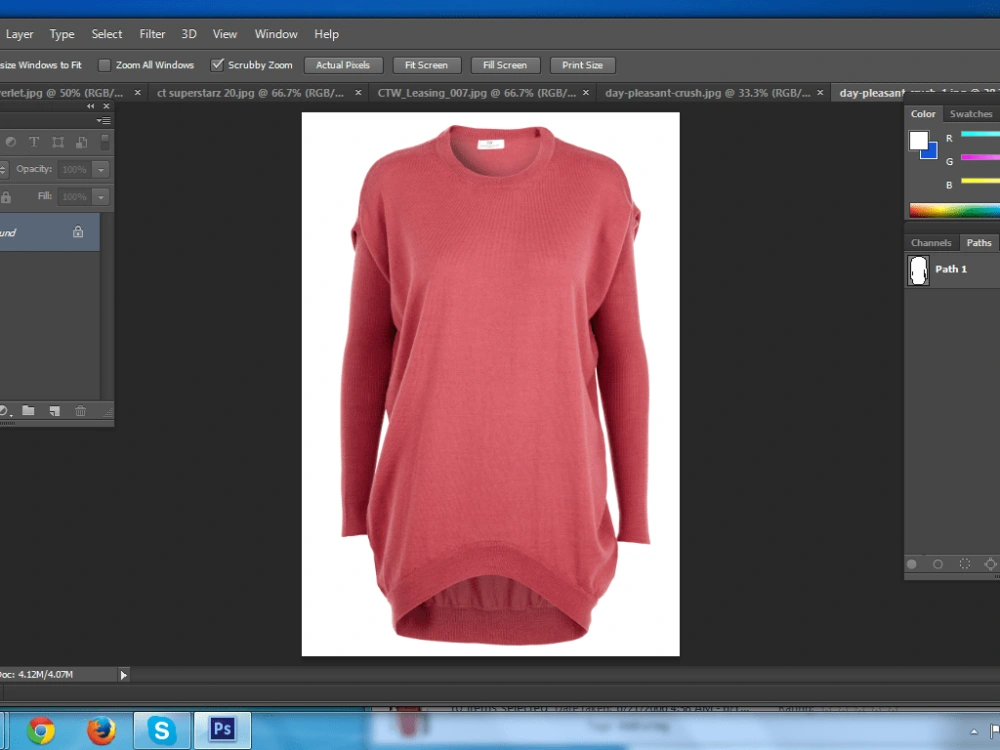Pick a color from the spectrum ramp

pyautogui.click(x=955, y=210)
